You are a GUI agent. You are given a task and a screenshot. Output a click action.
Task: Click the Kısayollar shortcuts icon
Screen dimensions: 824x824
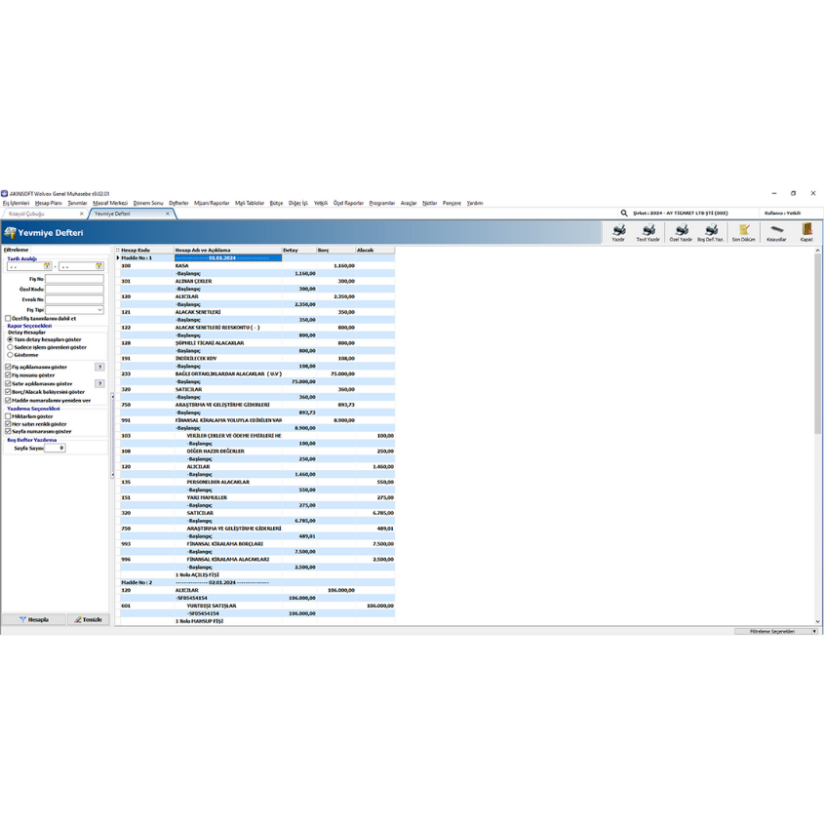[x=775, y=231]
